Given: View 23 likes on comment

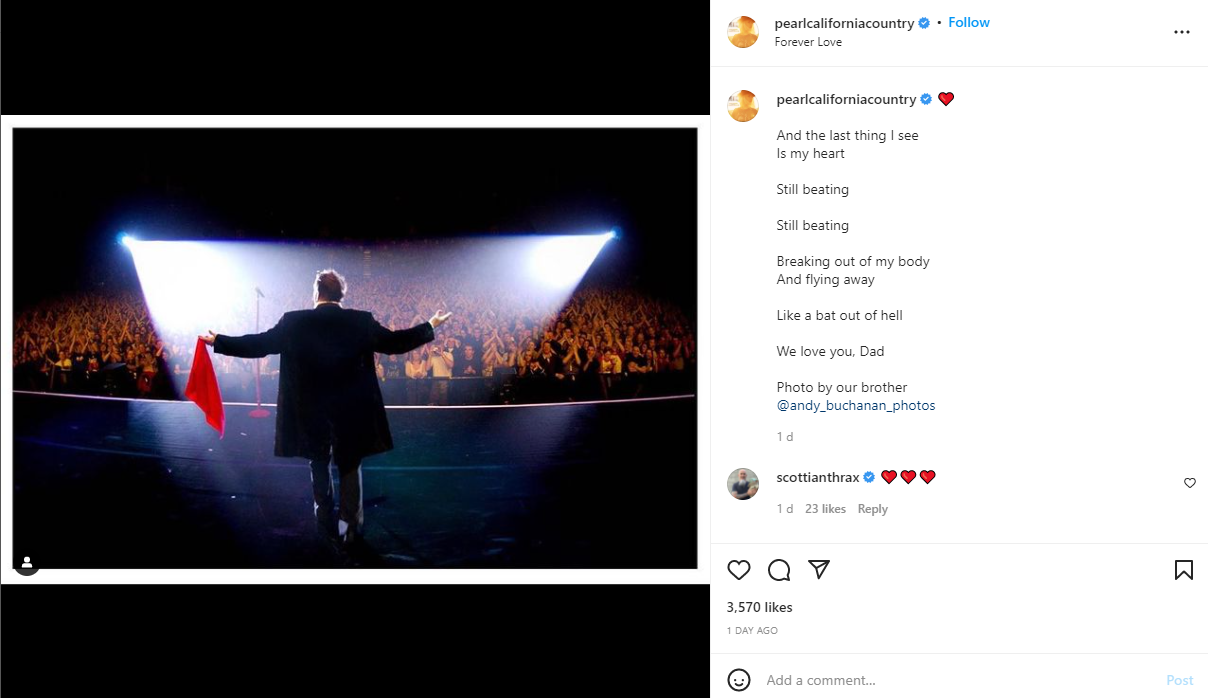Looking at the screenshot, I should click(825, 509).
